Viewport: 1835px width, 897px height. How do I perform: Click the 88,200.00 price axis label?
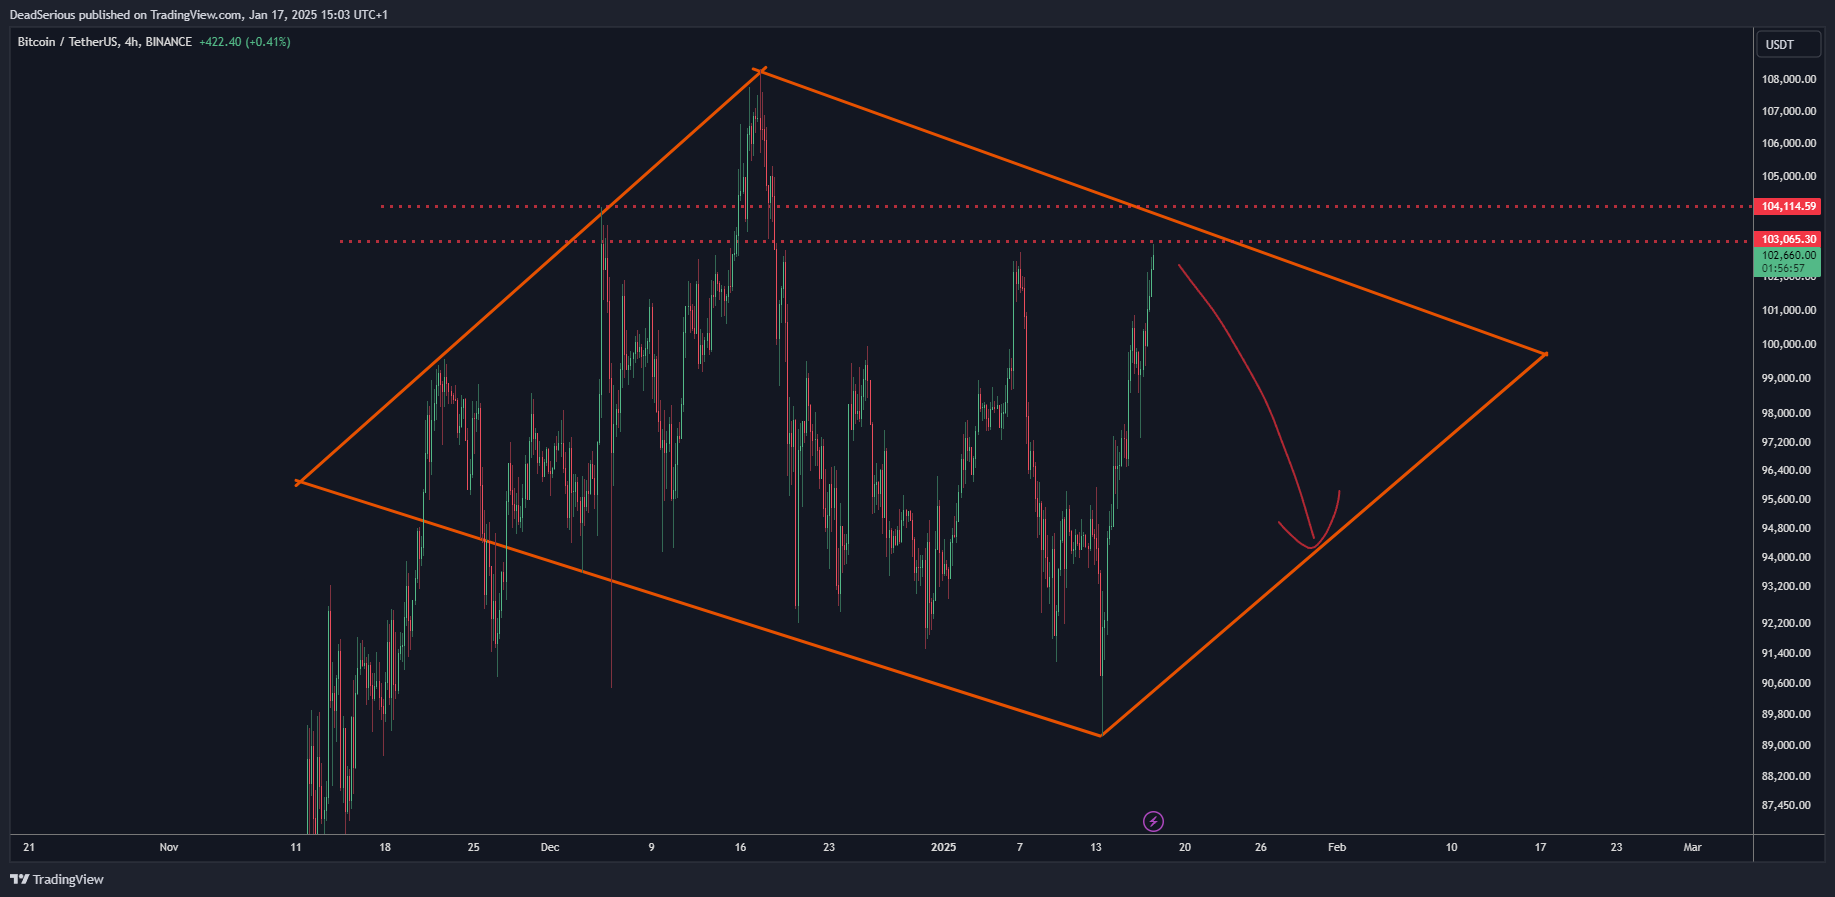[1786, 776]
